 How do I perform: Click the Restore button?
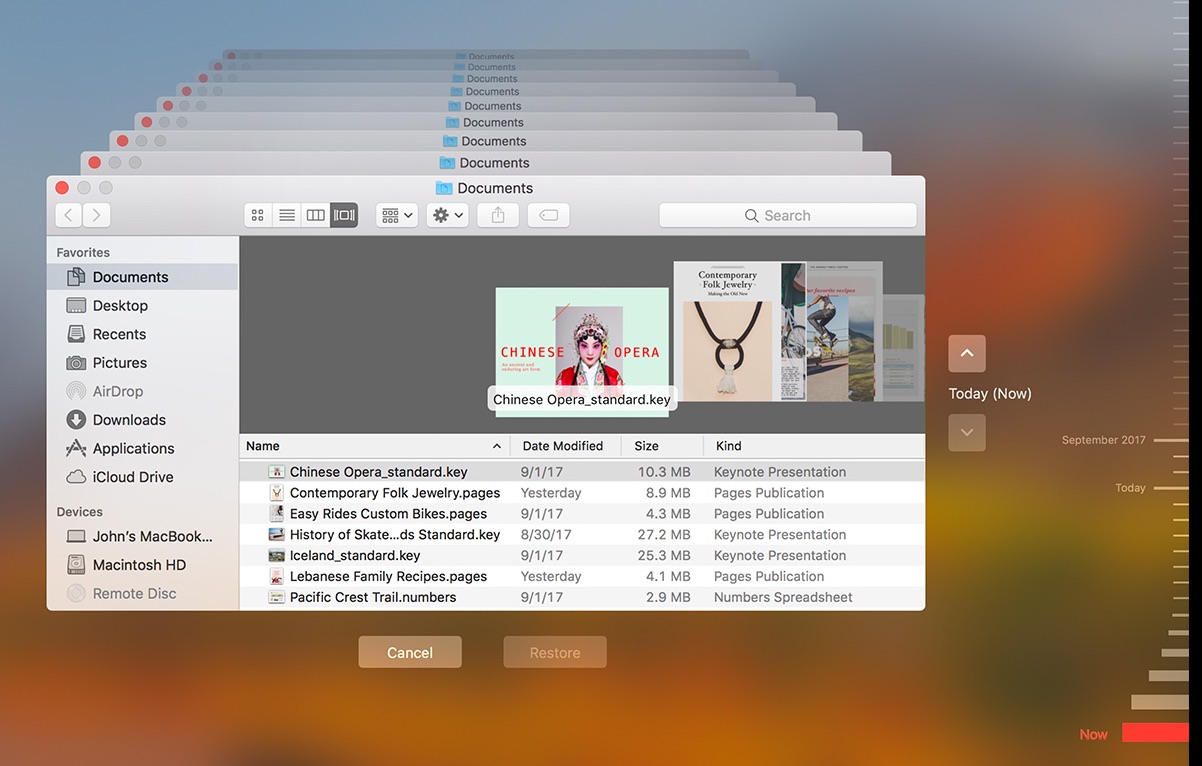point(555,652)
